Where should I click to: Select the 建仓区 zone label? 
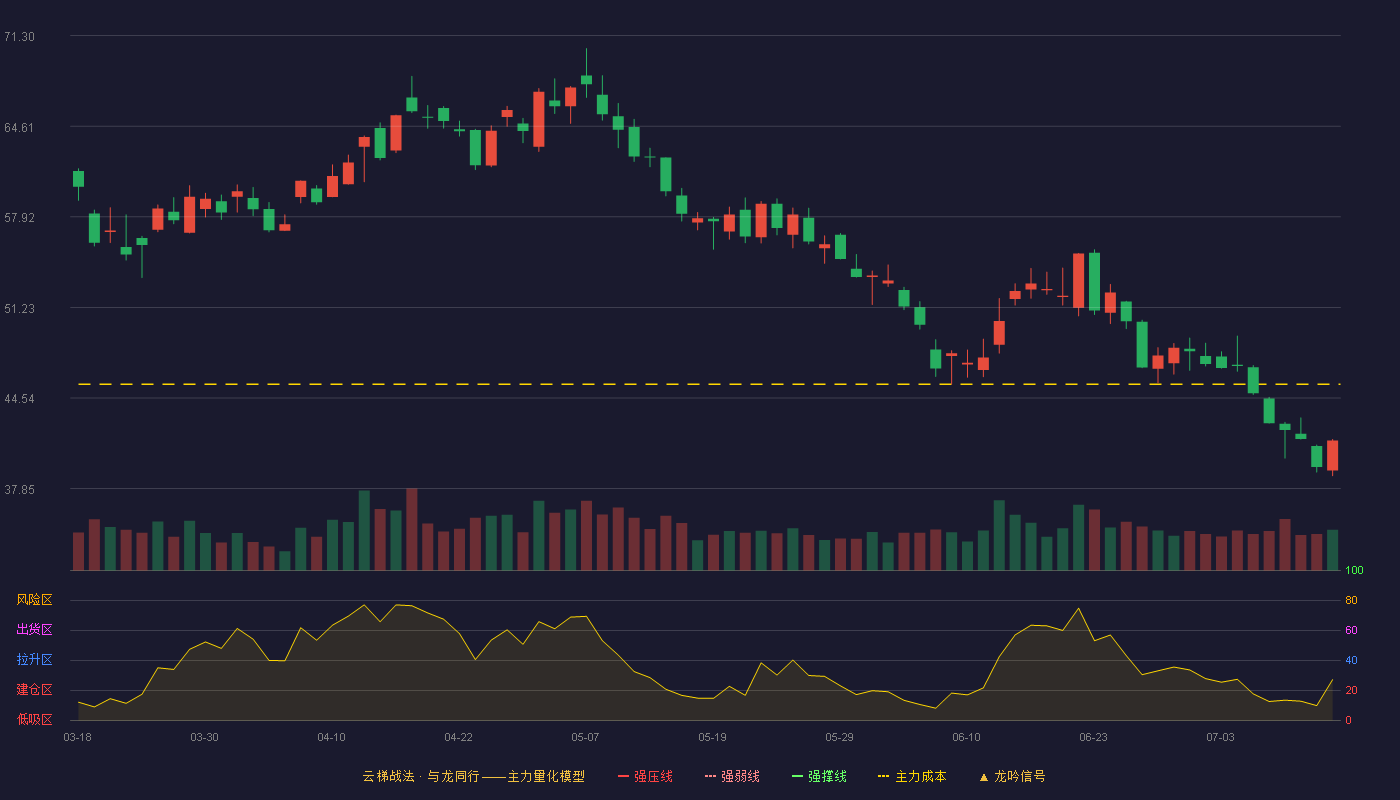click(34, 690)
